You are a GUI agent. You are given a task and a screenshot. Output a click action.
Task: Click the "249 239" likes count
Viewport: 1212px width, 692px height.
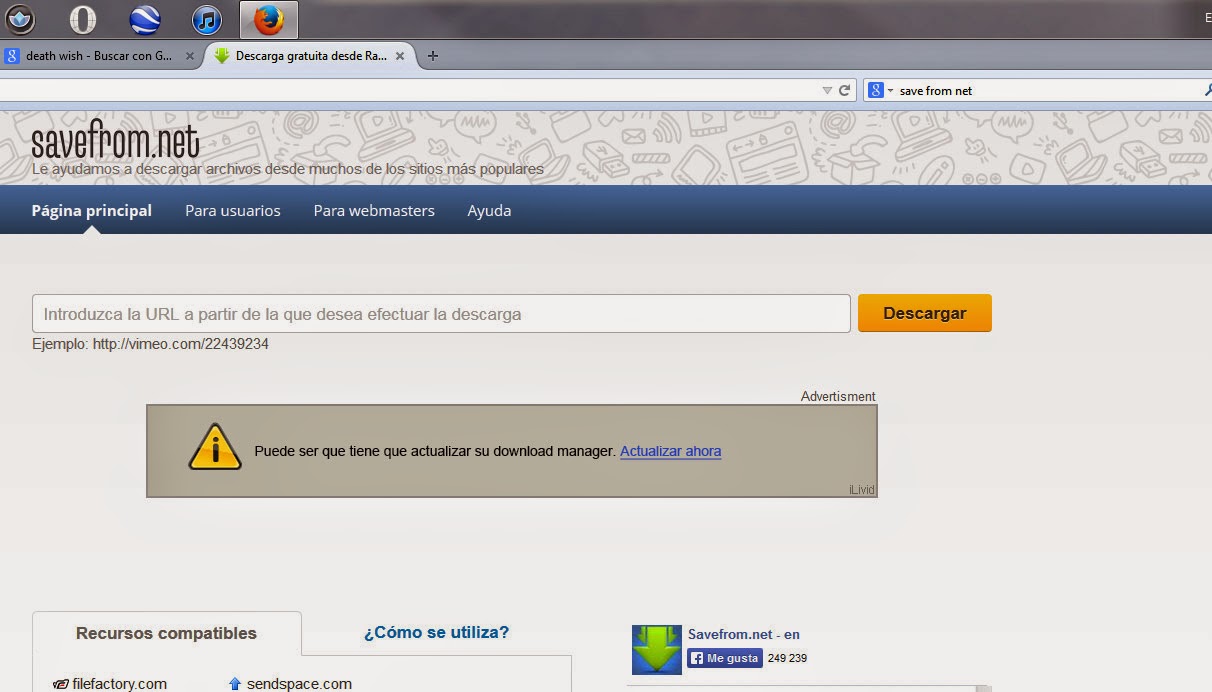pyautogui.click(x=787, y=658)
